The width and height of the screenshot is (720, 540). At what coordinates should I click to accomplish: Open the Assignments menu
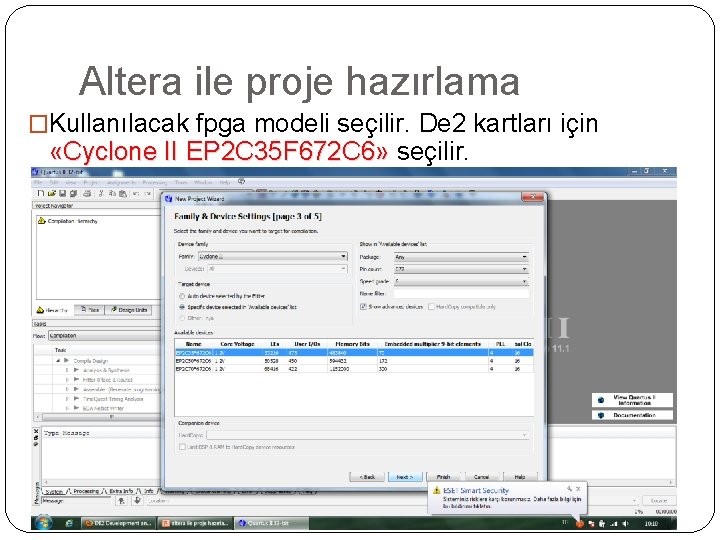[x=121, y=182]
